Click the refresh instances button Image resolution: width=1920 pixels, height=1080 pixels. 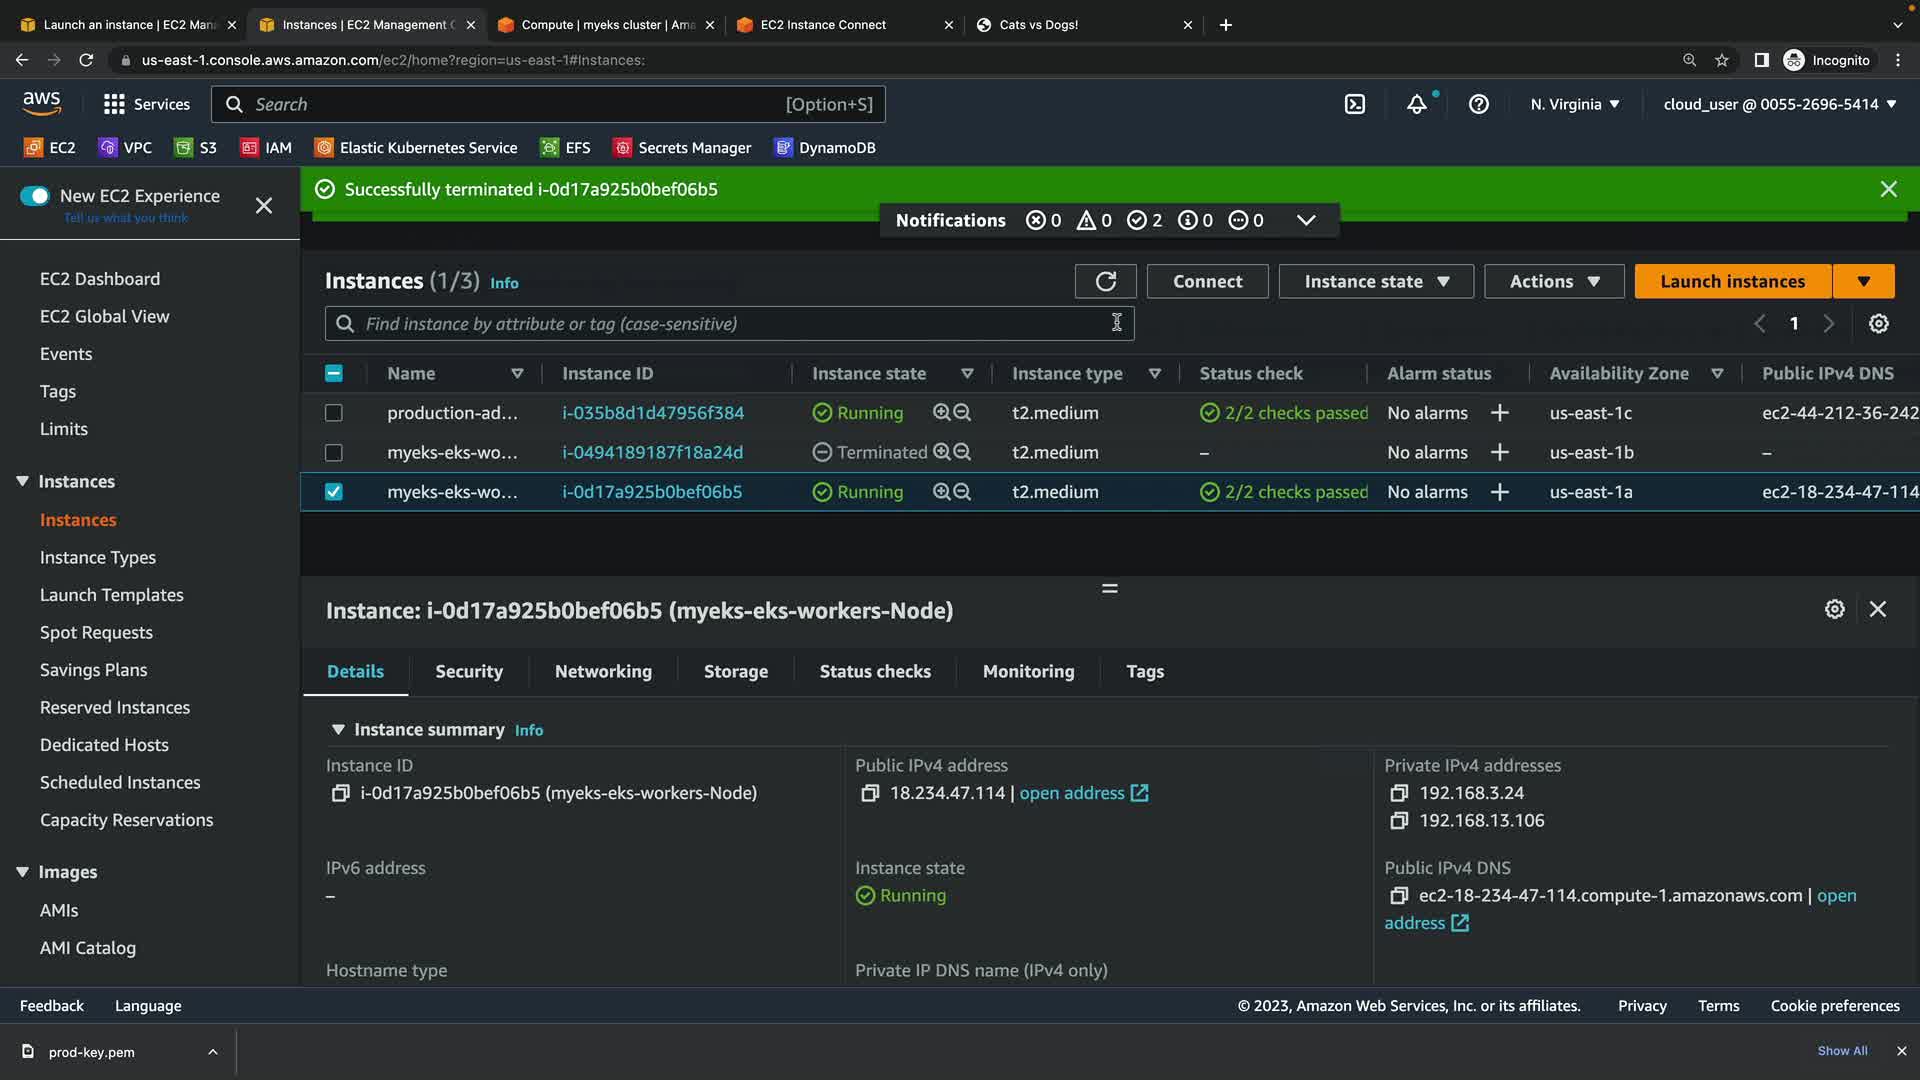coord(1105,282)
